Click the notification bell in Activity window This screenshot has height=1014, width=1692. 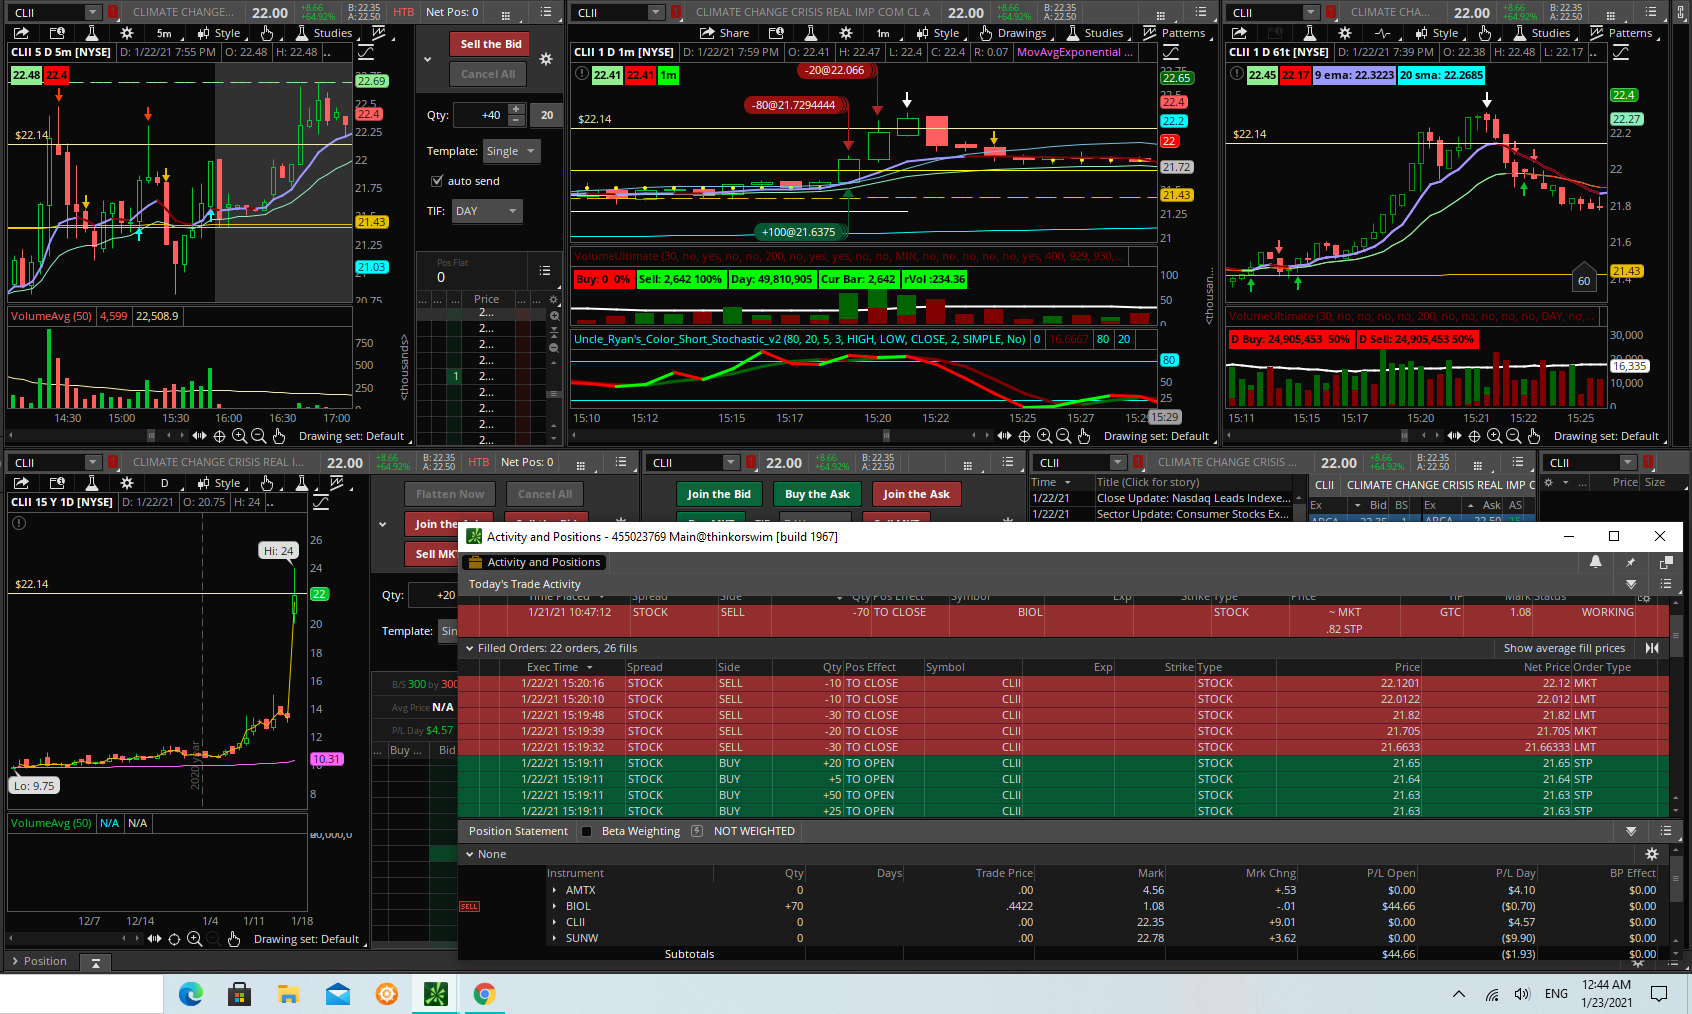[x=1595, y=562]
